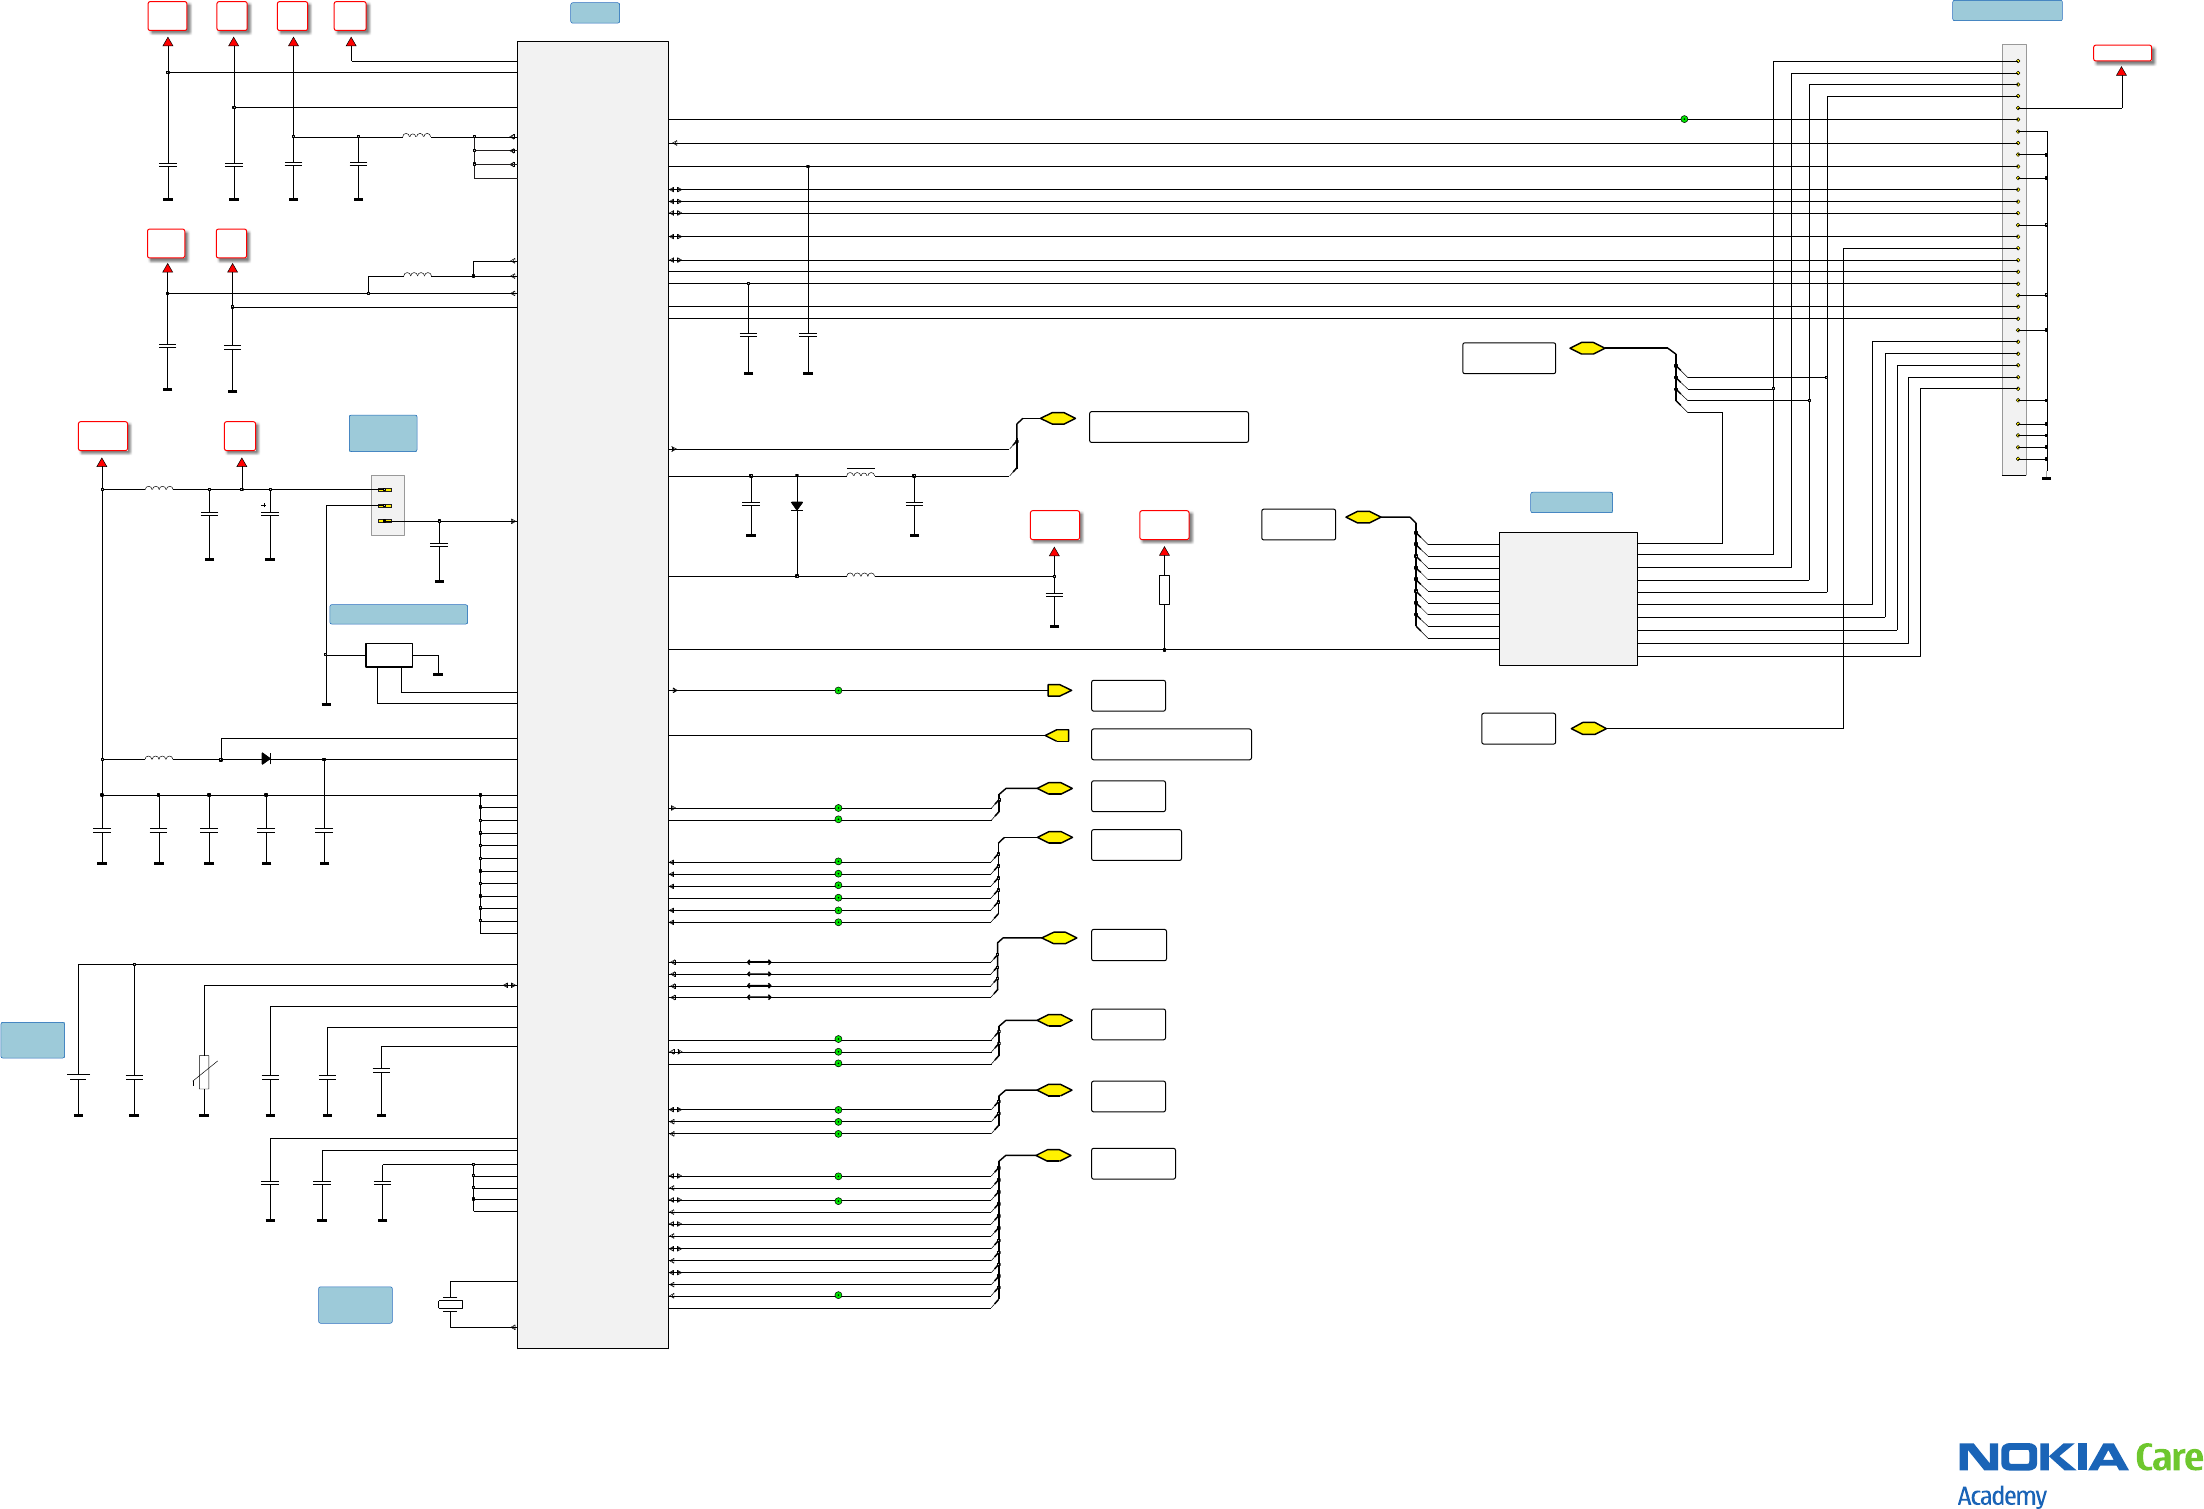Click the thermistor symbol with diagonal slash
The height and width of the screenshot is (1509, 2204).
click(x=204, y=1072)
